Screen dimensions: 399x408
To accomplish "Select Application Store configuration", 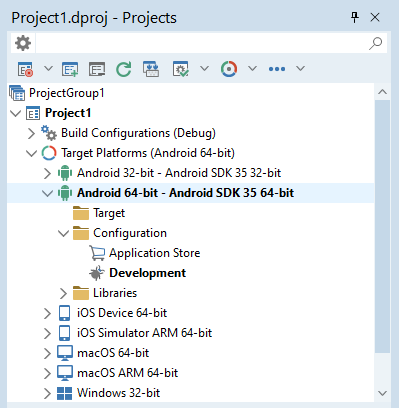I will [155, 253].
